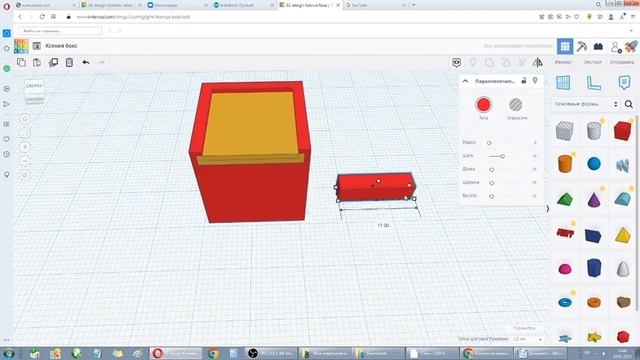Open Google Chrome from the taskbar
This screenshot has width=640, height=360.
(213, 353)
